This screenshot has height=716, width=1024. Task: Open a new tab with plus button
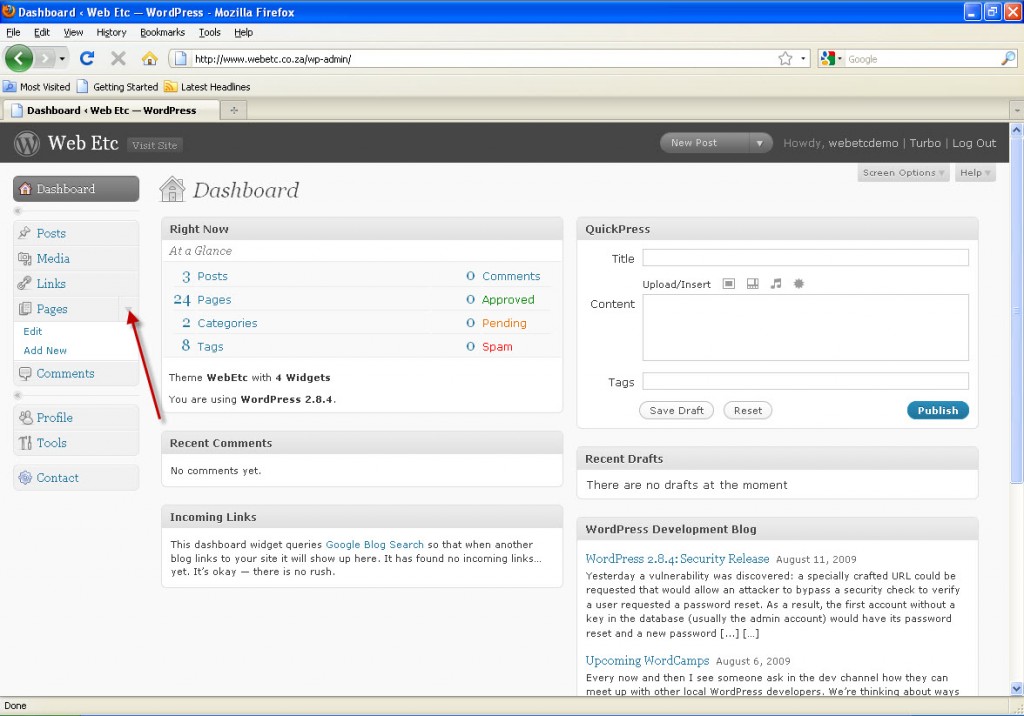coord(234,110)
